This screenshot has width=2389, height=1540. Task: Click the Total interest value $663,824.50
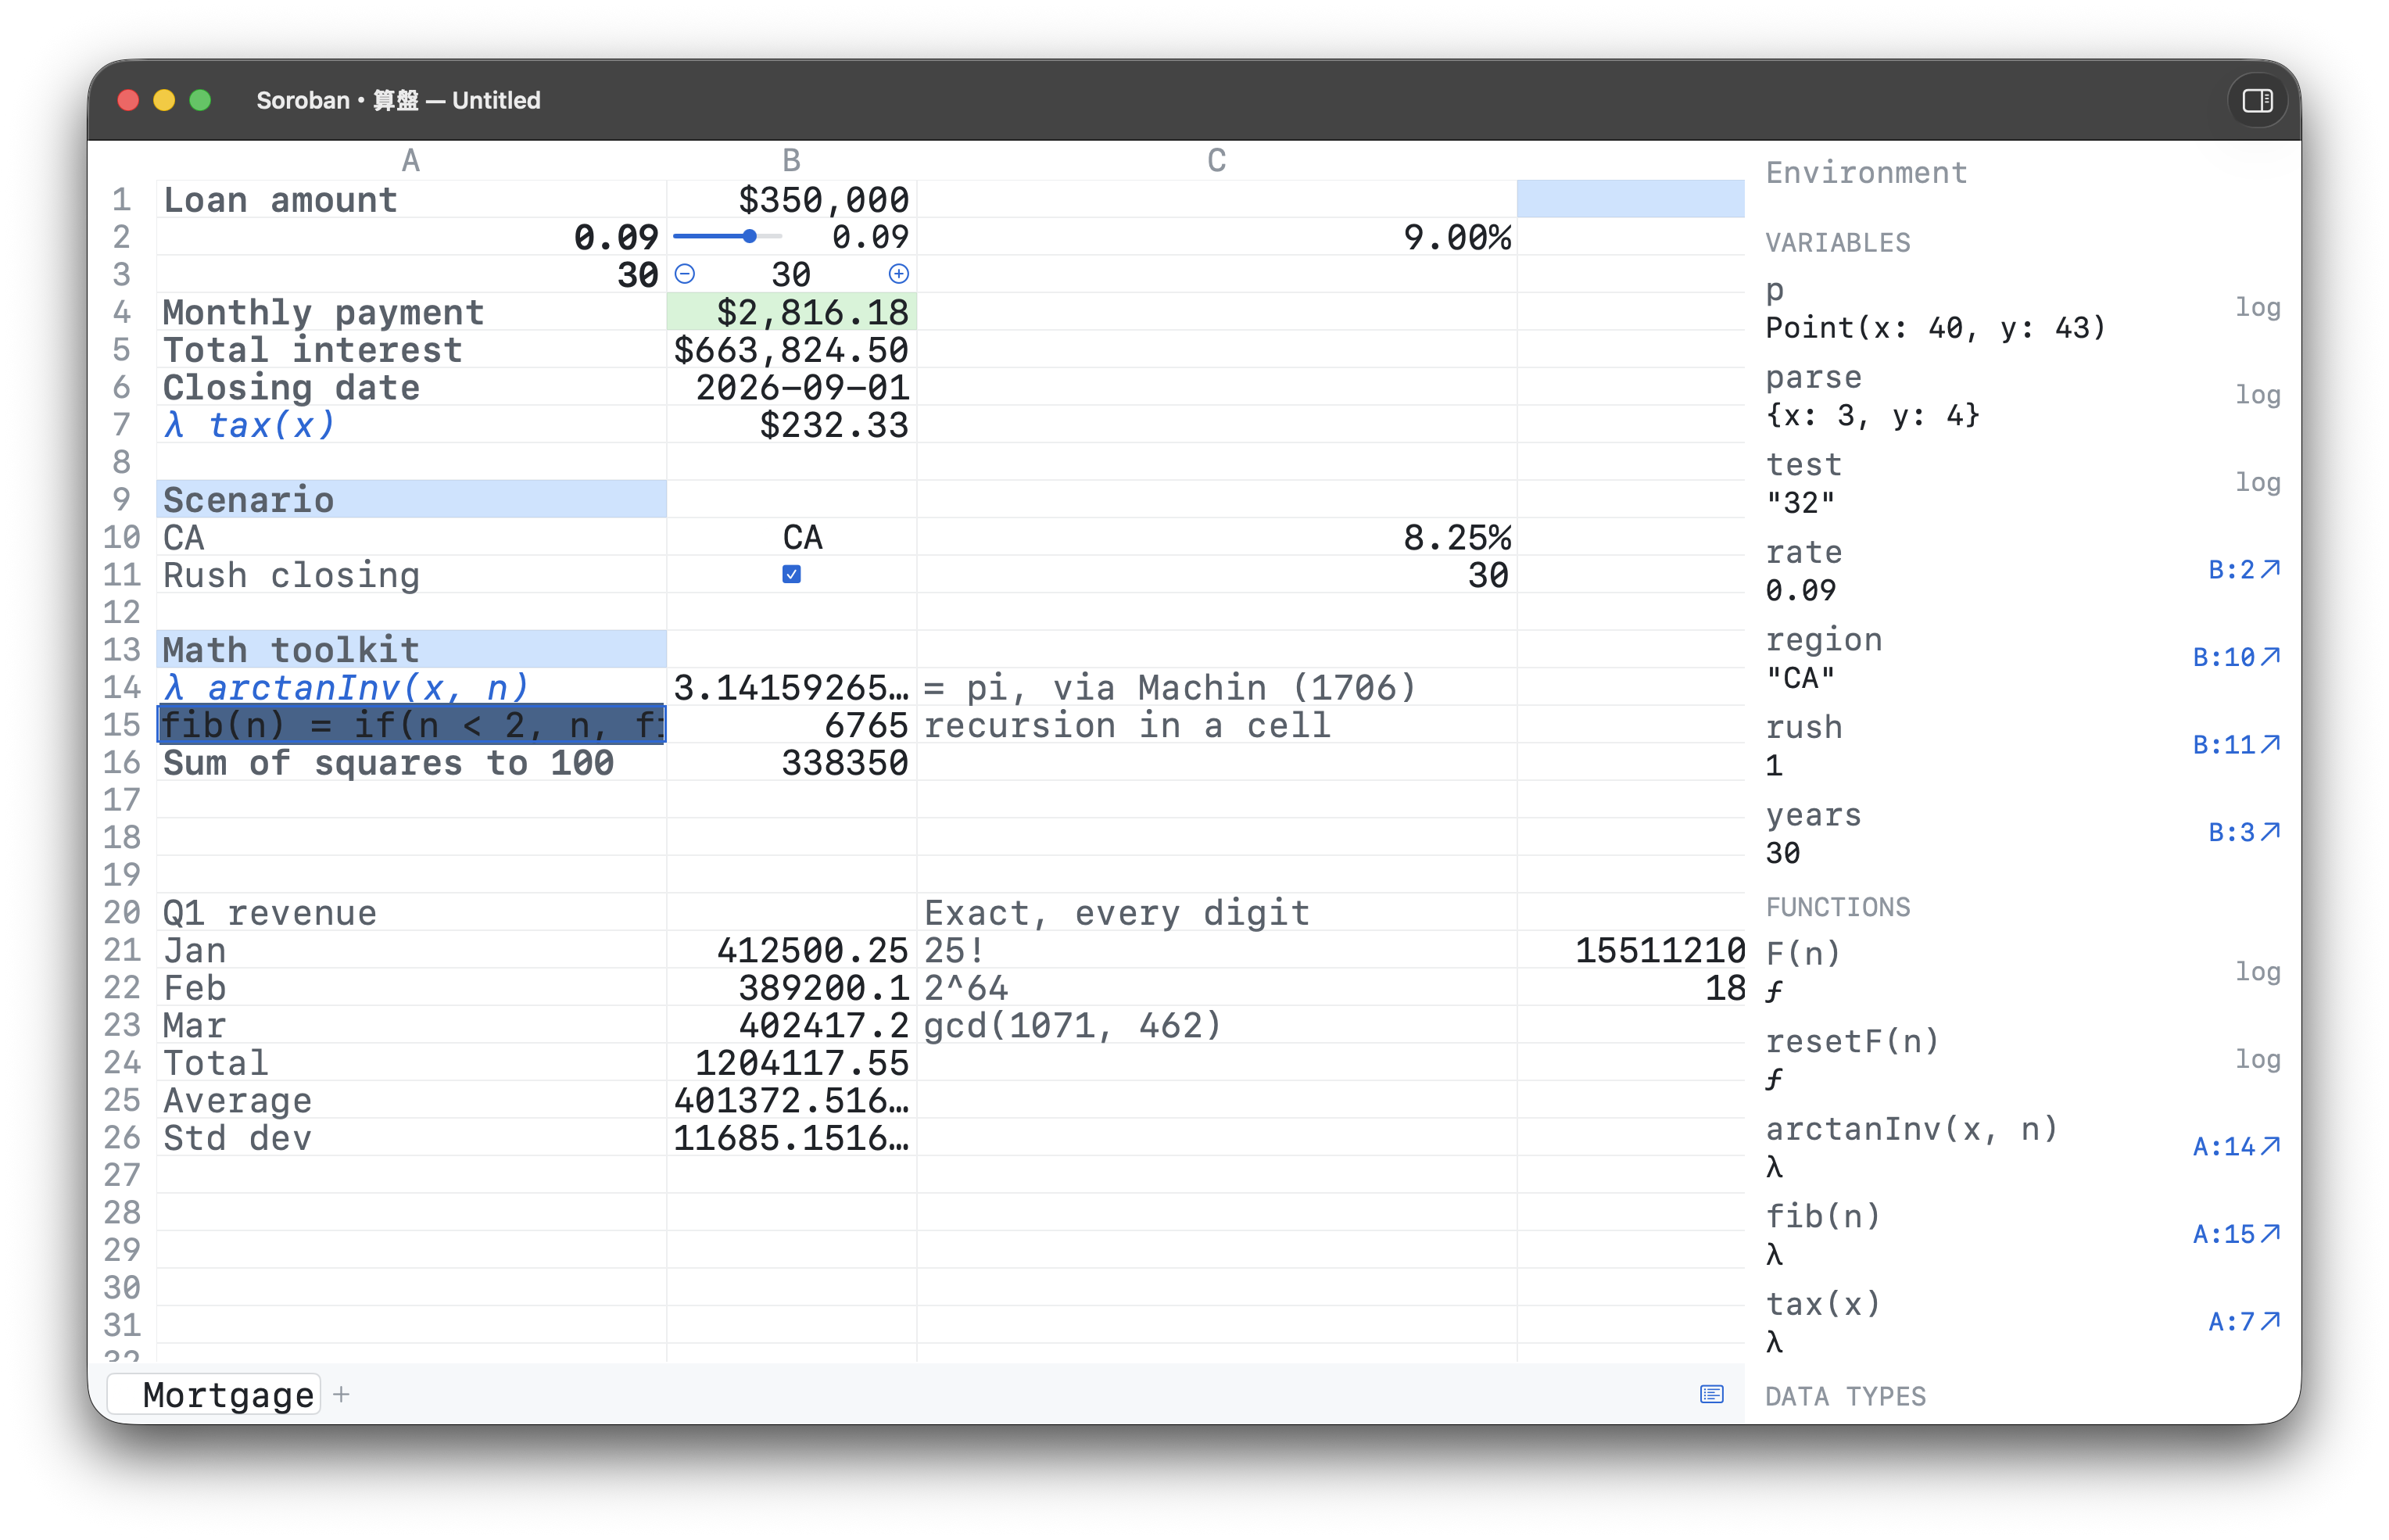tap(791, 350)
